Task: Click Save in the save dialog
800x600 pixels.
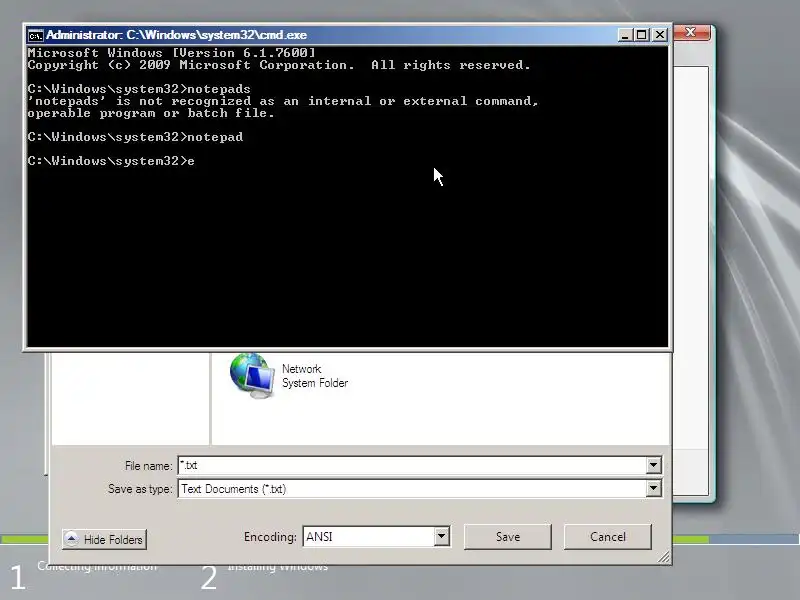Action: (x=508, y=537)
